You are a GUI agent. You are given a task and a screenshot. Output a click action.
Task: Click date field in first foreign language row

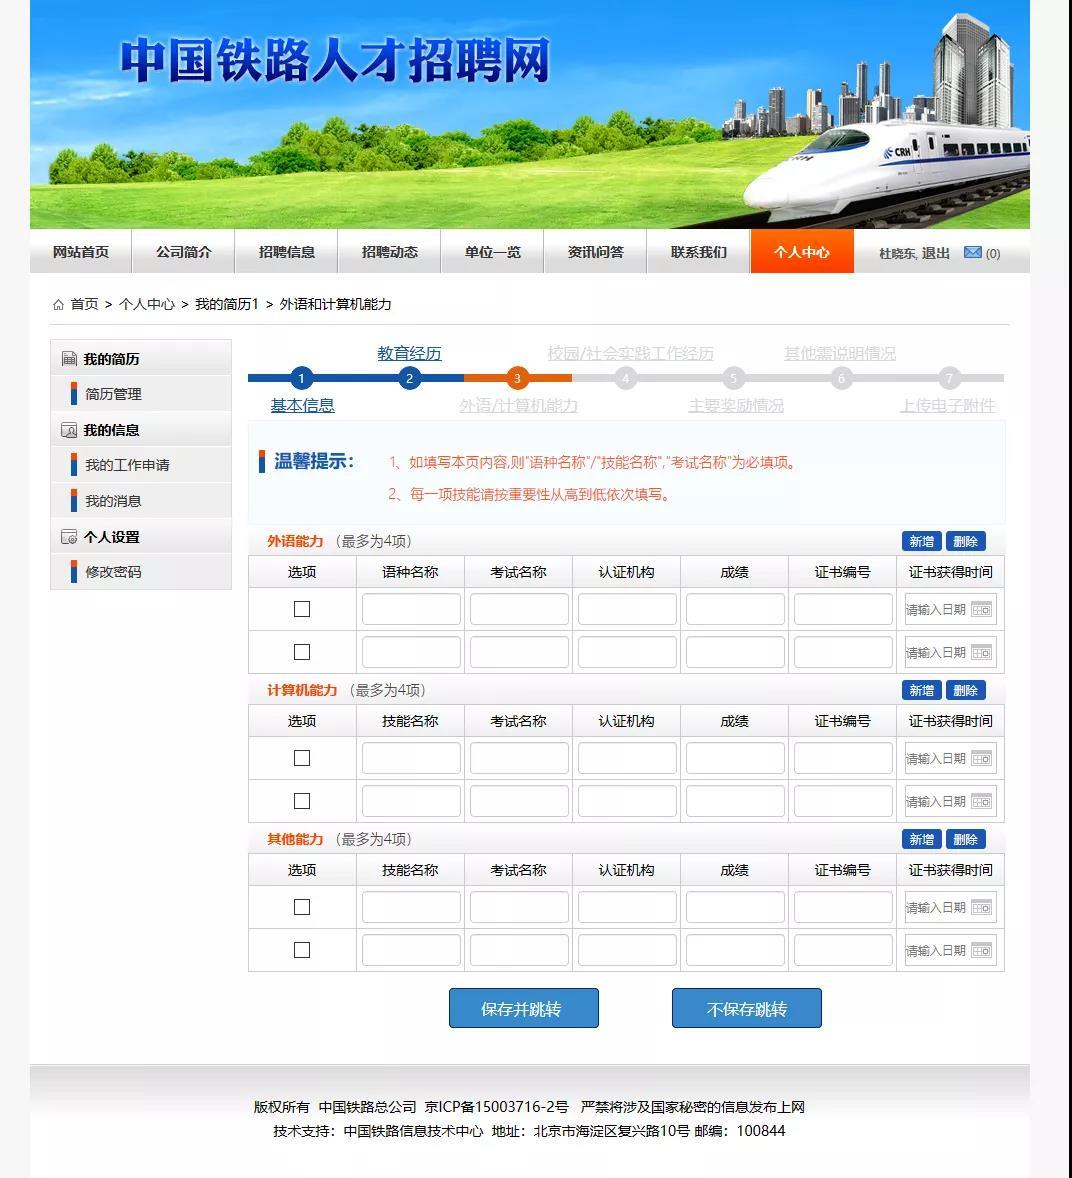click(x=950, y=609)
